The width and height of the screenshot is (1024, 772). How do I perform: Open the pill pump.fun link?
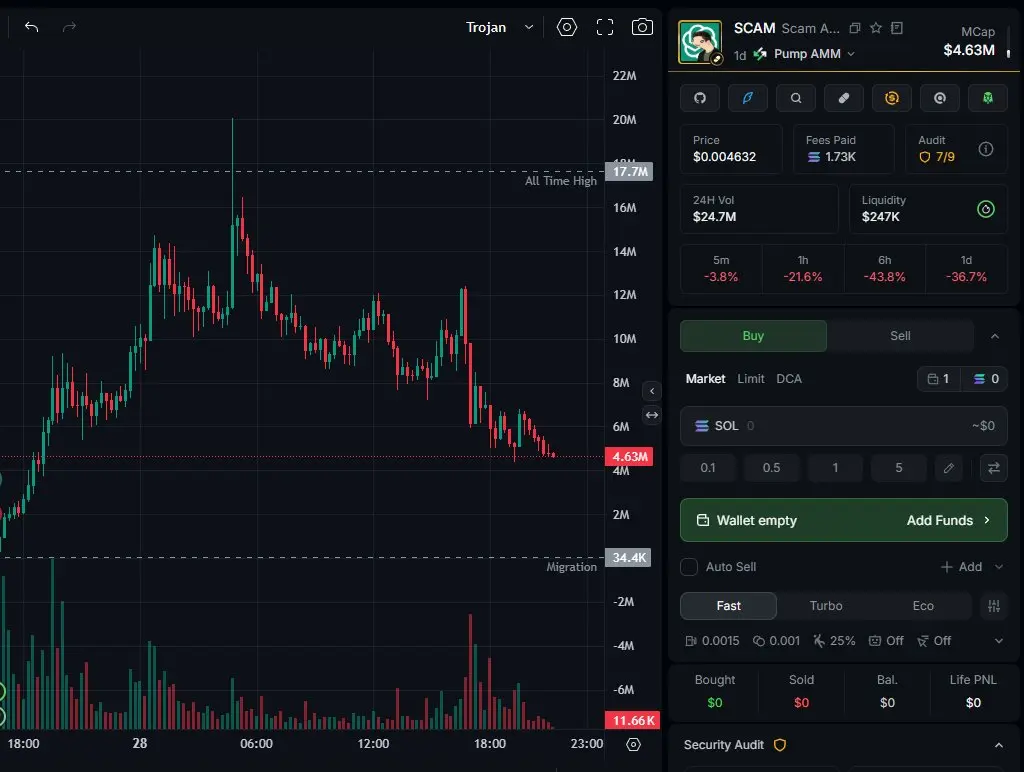click(x=844, y=98)
